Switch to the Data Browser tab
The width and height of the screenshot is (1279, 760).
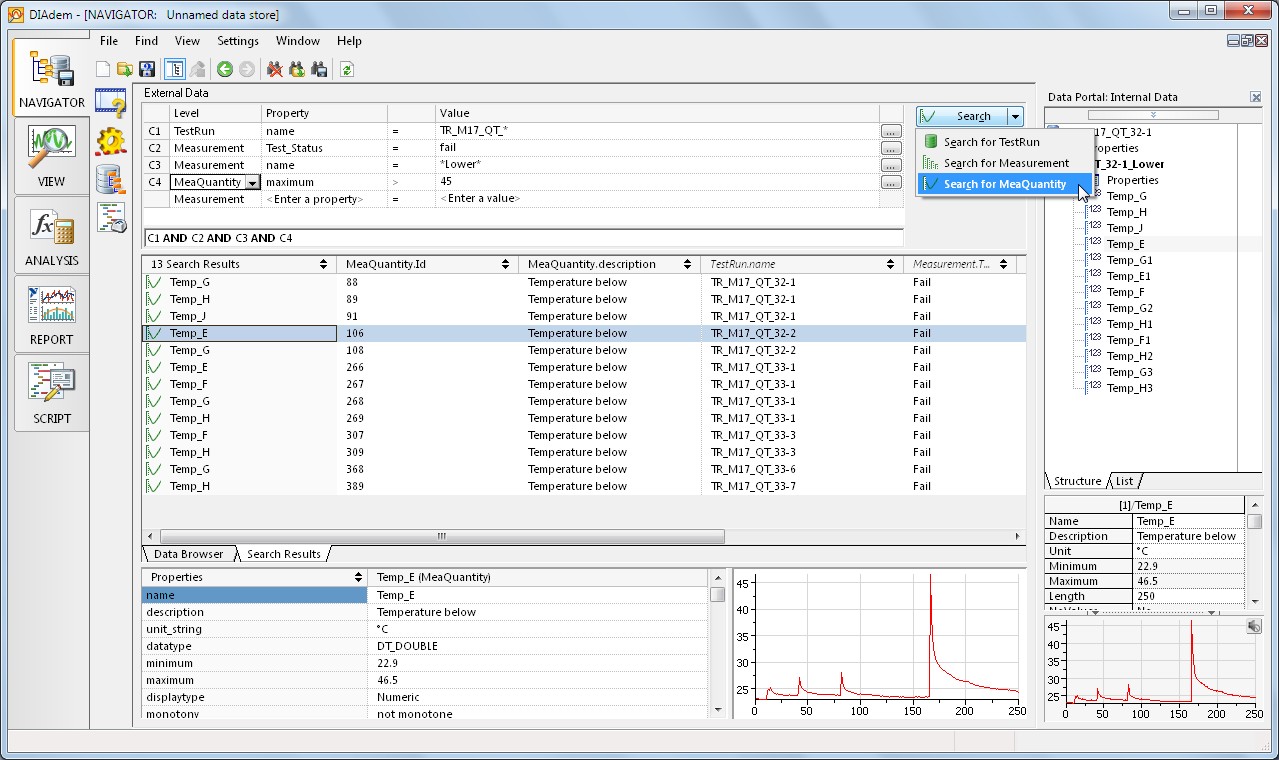tap(188, 554)
